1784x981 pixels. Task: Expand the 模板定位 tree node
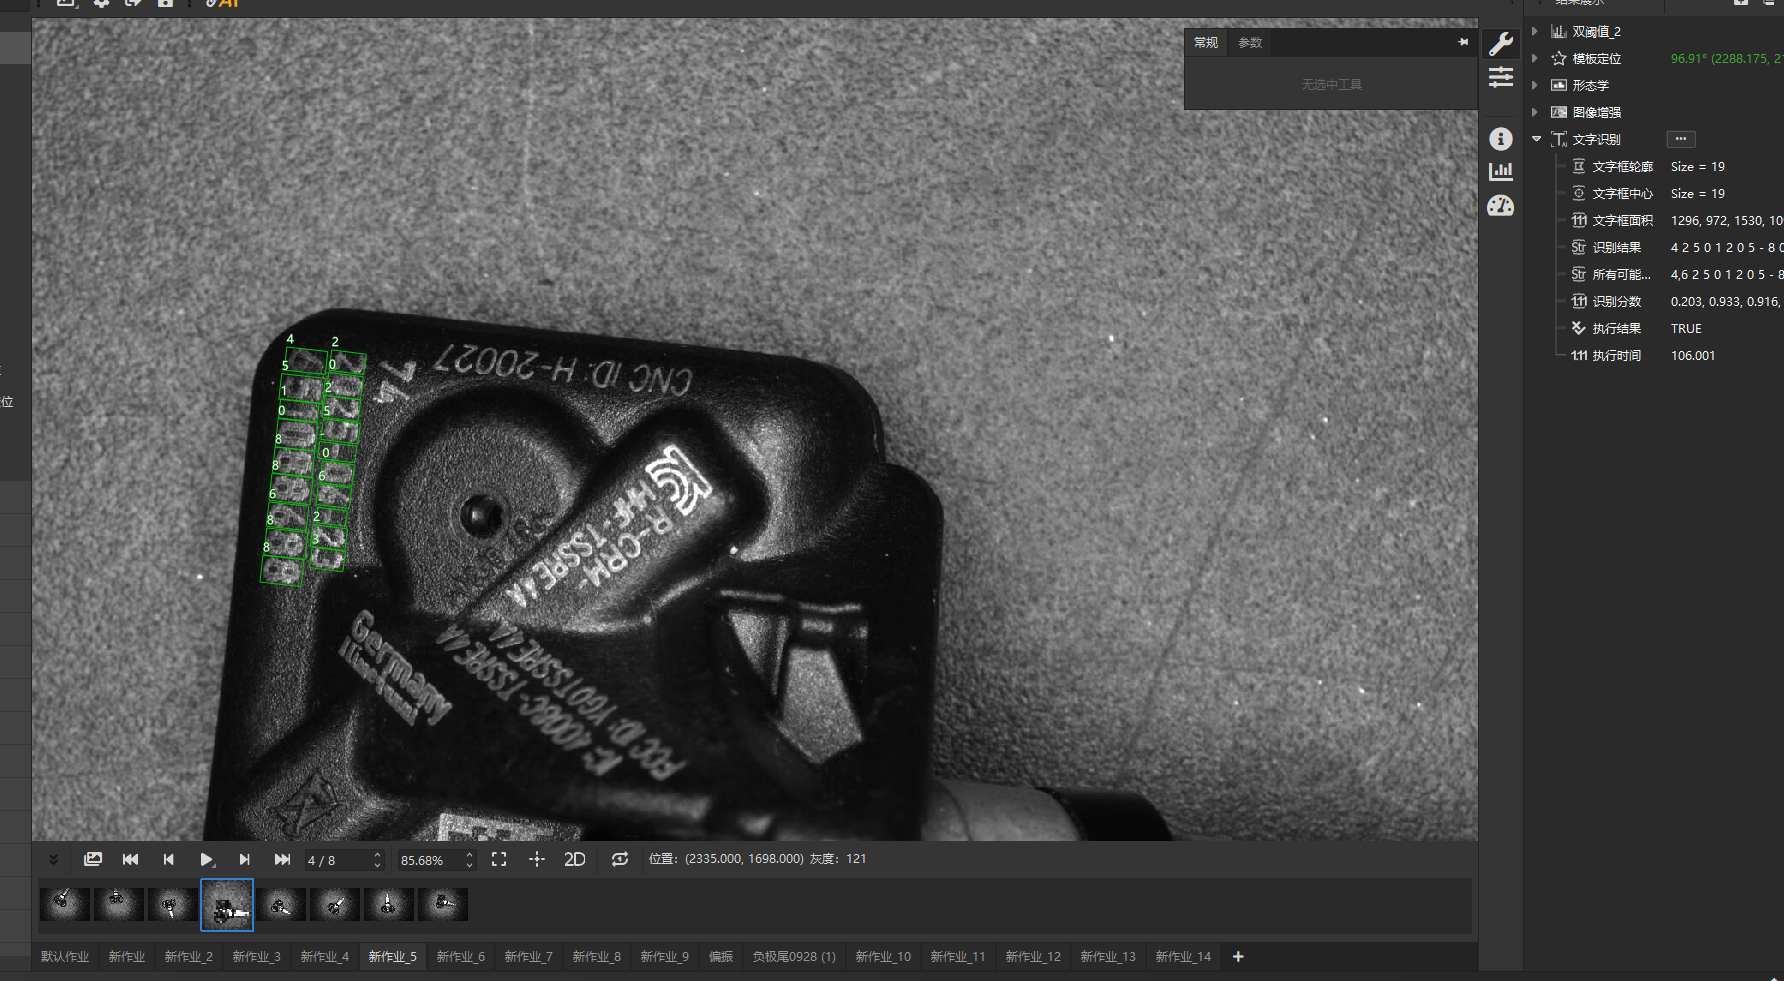point(1535,58)
